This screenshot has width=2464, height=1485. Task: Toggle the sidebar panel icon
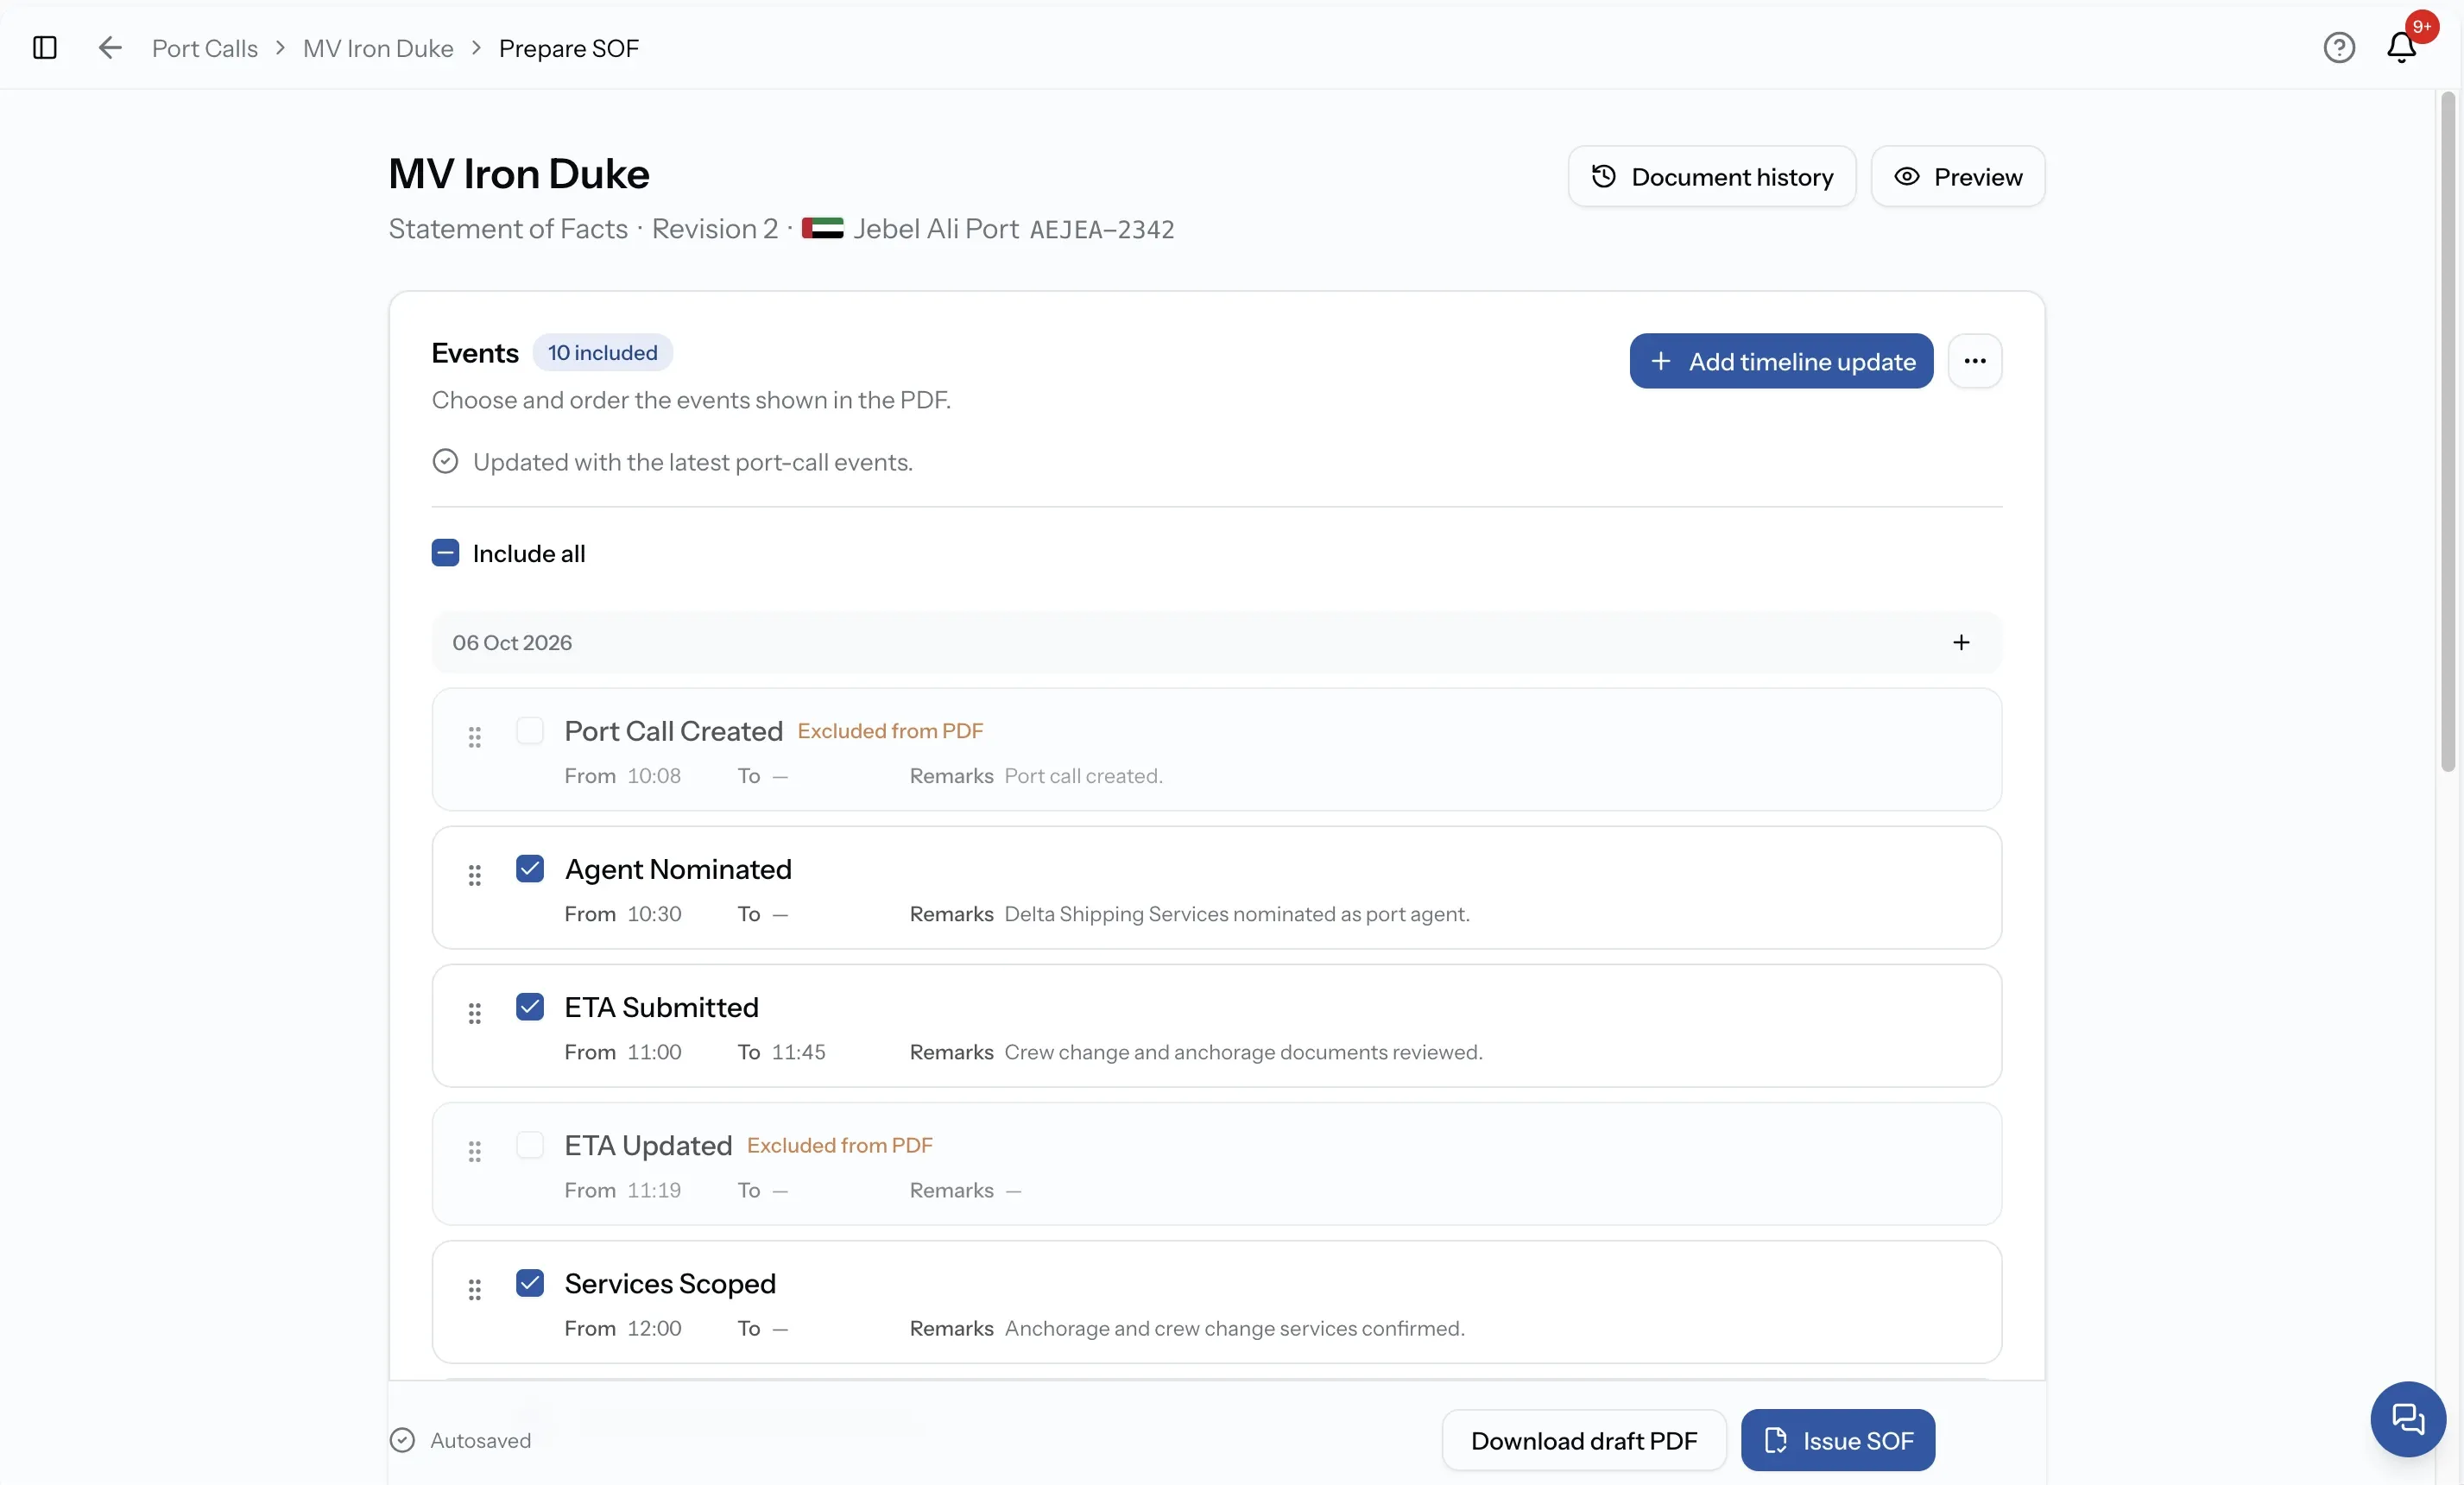(x=45, y=48)
